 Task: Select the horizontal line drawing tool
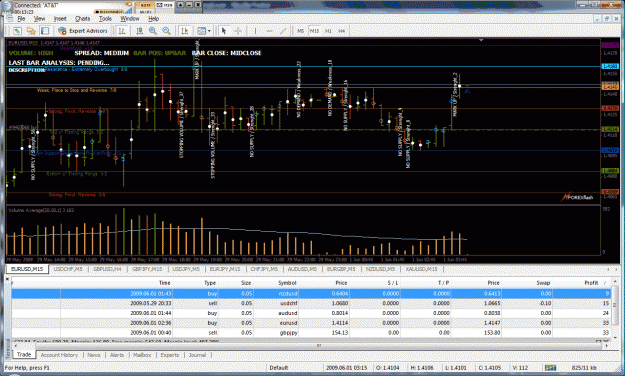269,31
